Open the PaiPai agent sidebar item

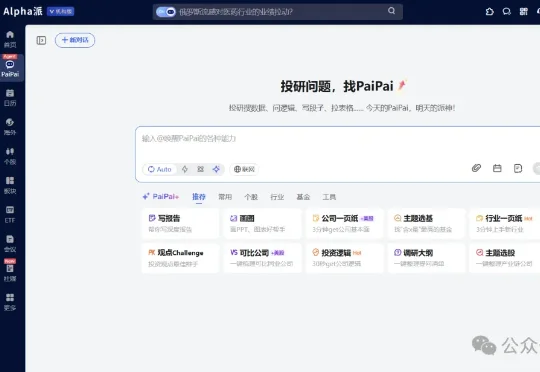click(x=10, y=68)
